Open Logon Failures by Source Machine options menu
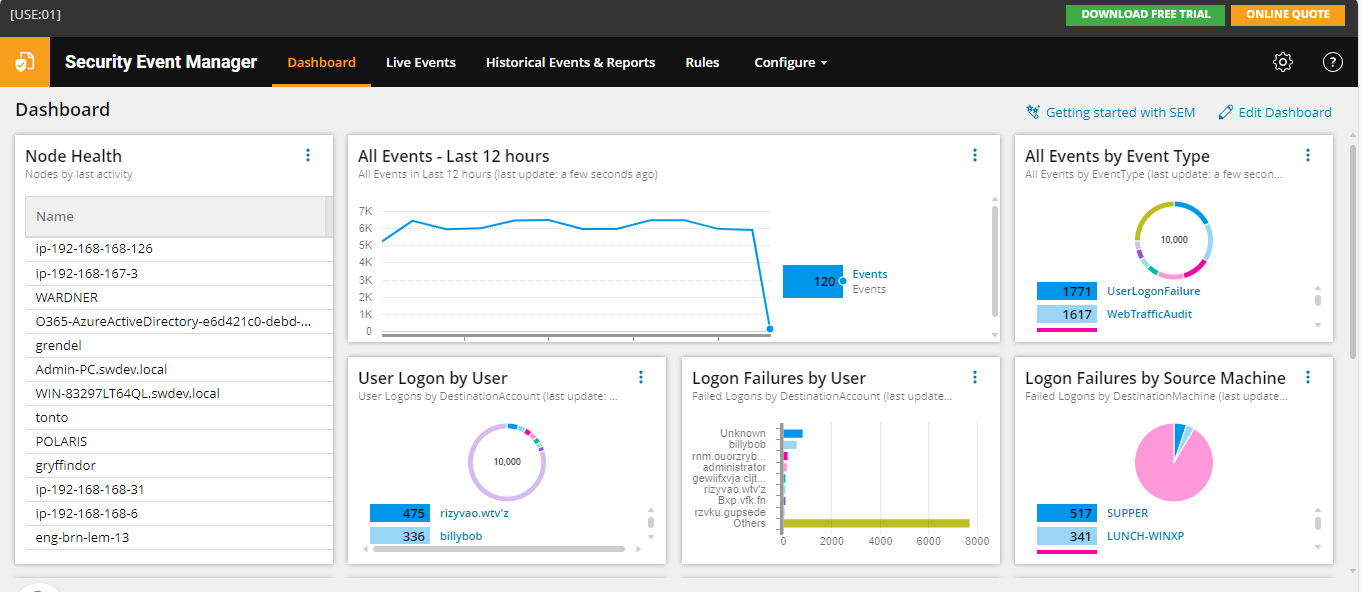Viewport: 1362px width, 592px height. coord(1308,377)
